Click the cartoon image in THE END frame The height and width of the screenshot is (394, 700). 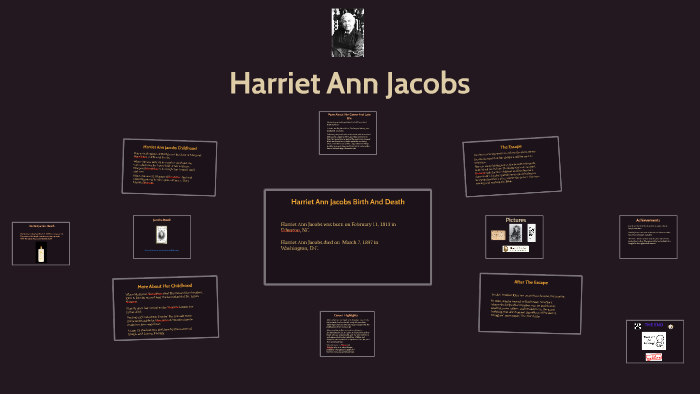pos(654,341)
